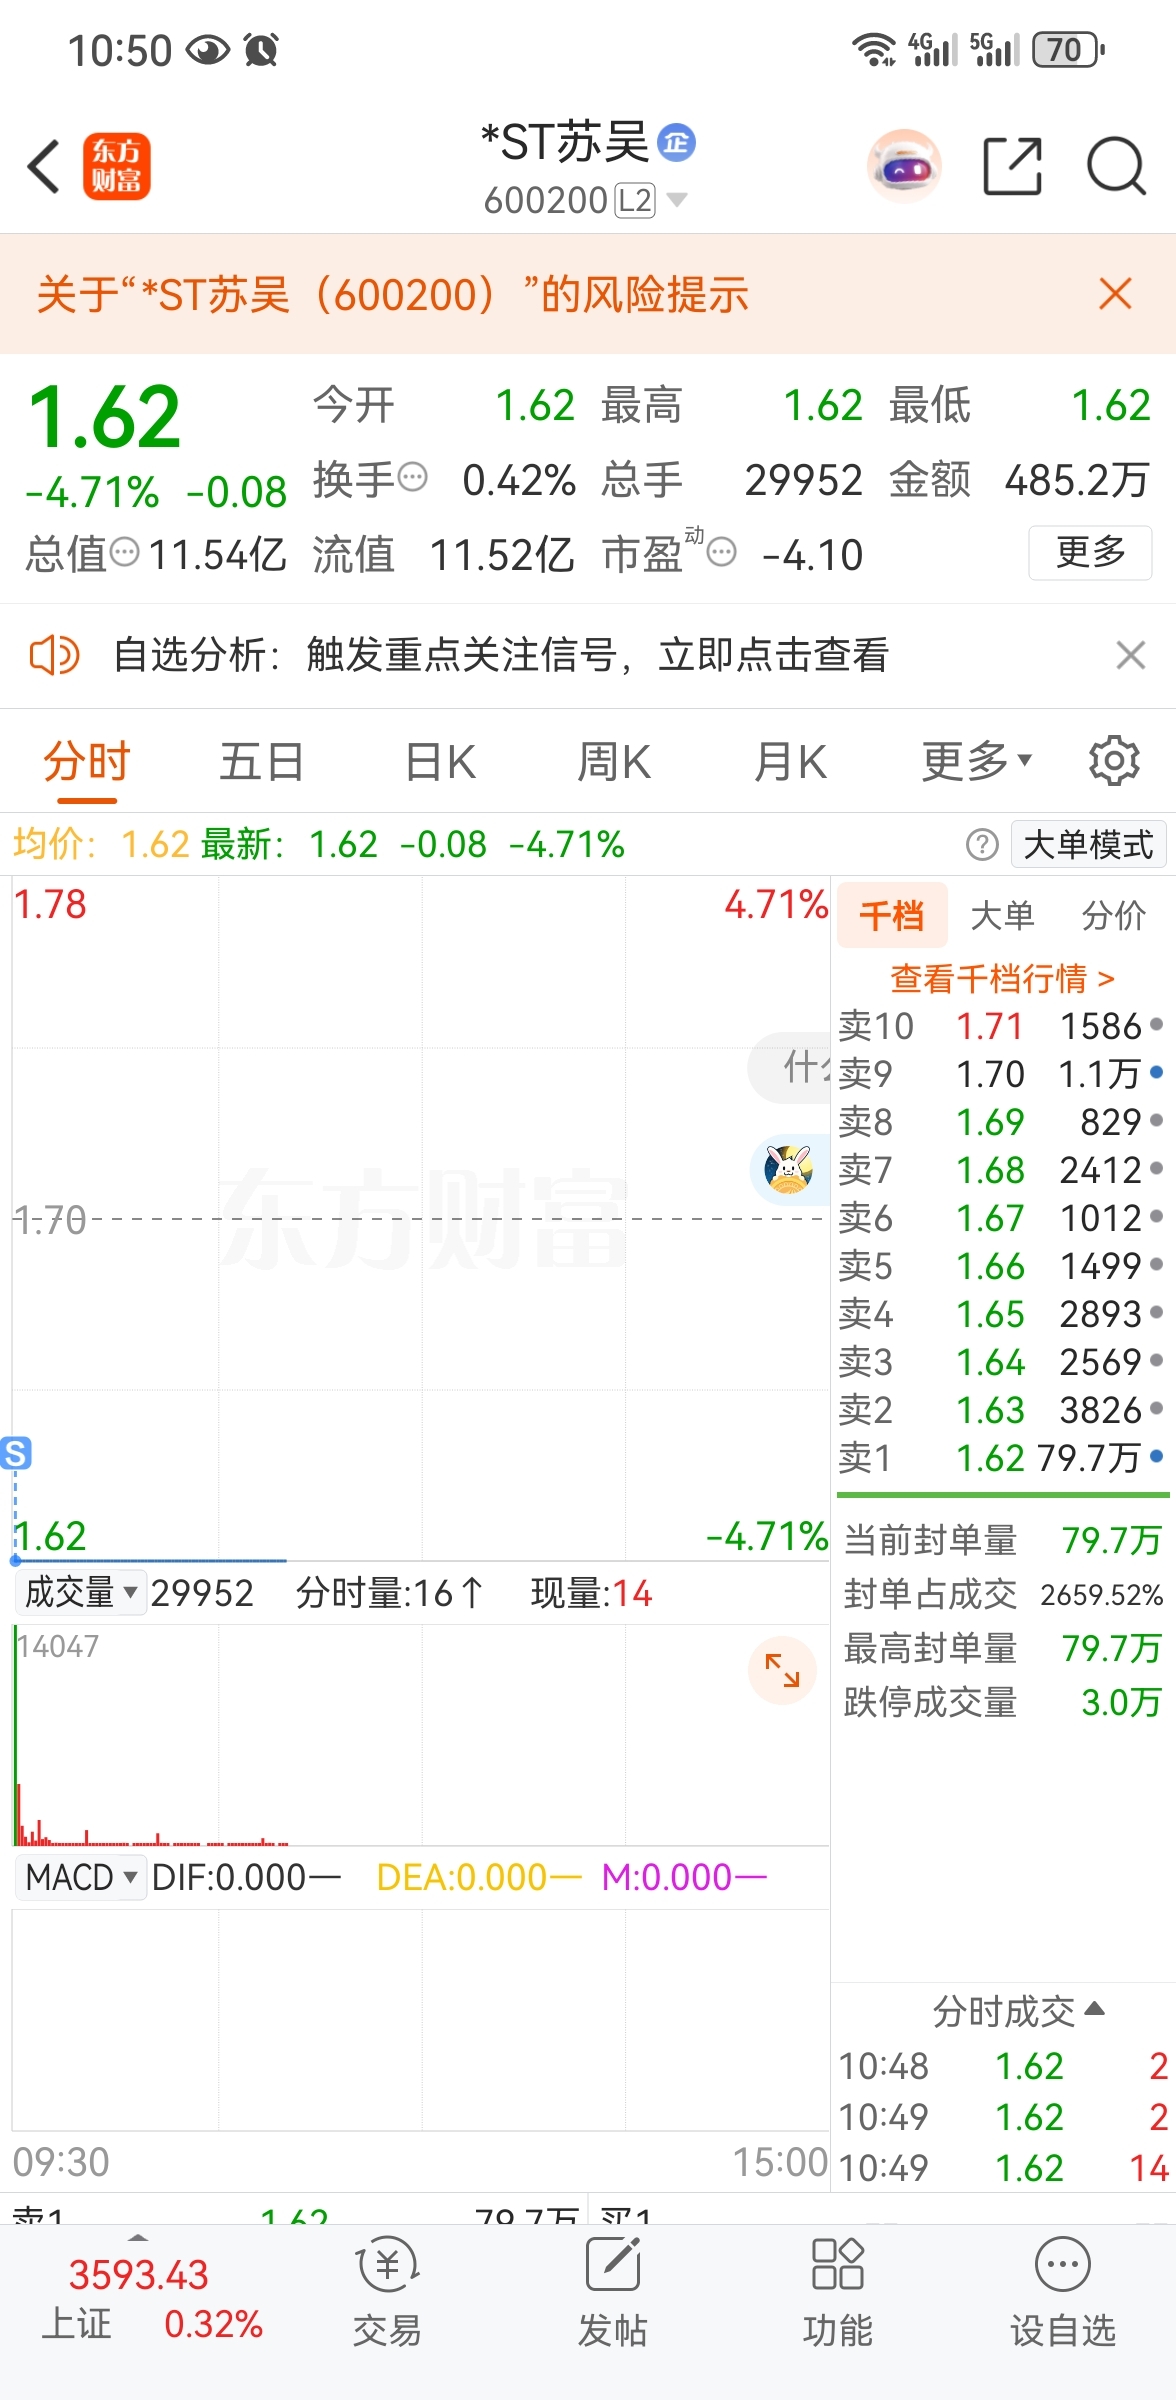Viewport: 1176px width, 2400px height.
Task: Open the 换手 info bubble icon
Action: (412, 478)
